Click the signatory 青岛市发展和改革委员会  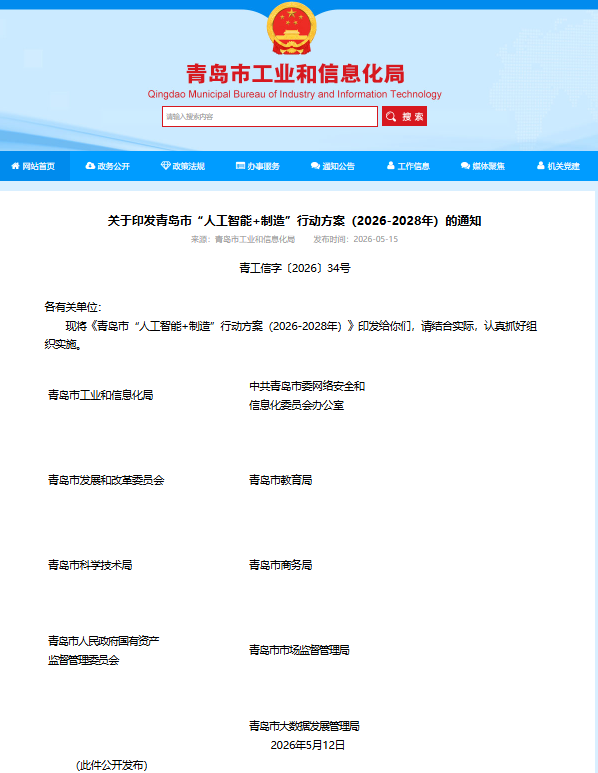tap(106, 480)
